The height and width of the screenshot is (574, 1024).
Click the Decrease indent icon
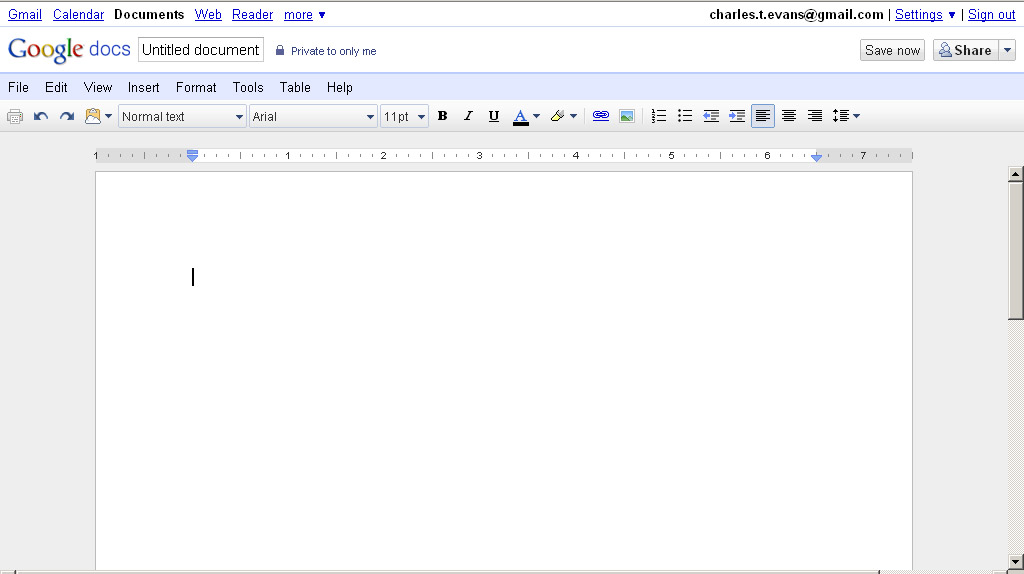[711, 116]
